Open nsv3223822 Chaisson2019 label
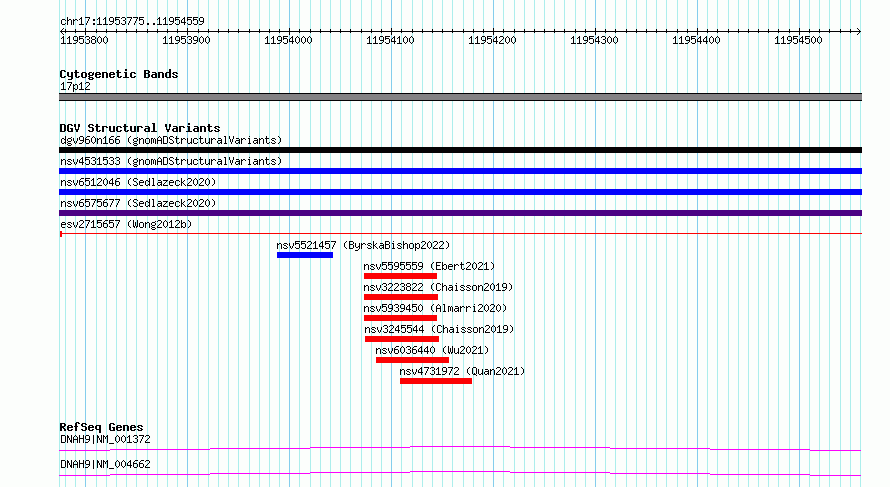 click(438, 287)
